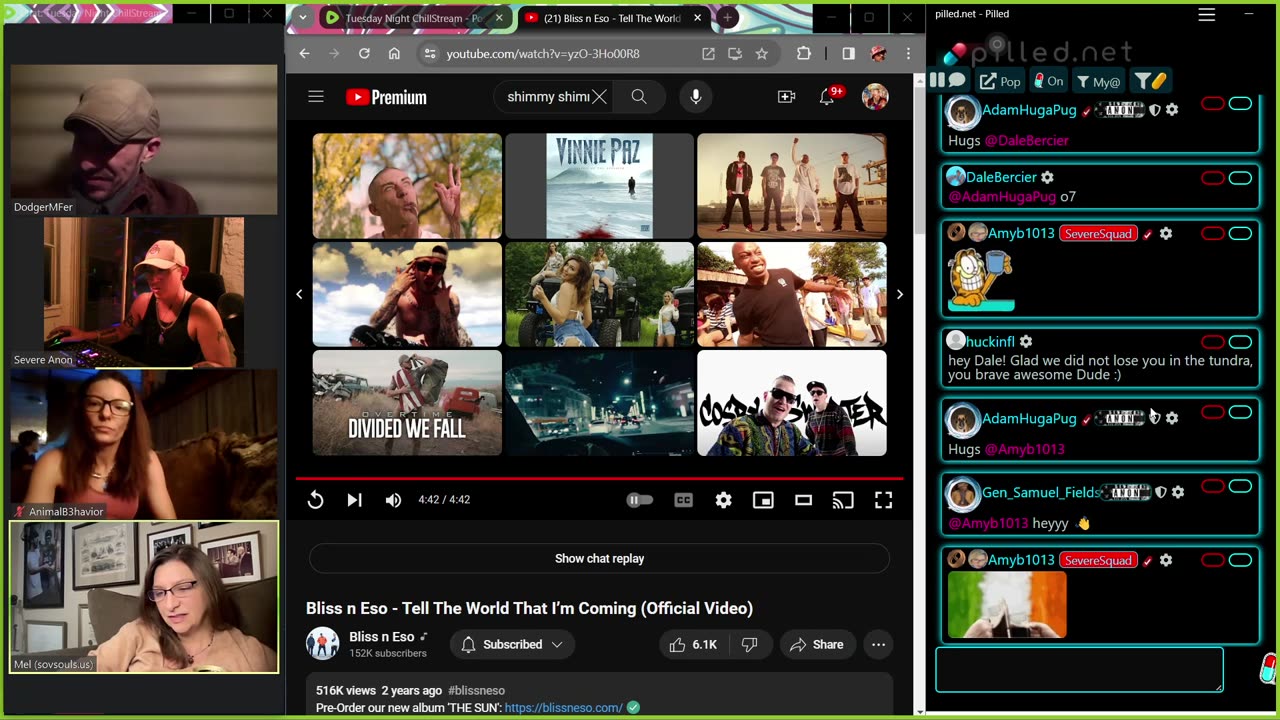Screen dimensions: 1280x720
Task: Open settings gear next to huckinfl
Action: tap(1026, 342)
